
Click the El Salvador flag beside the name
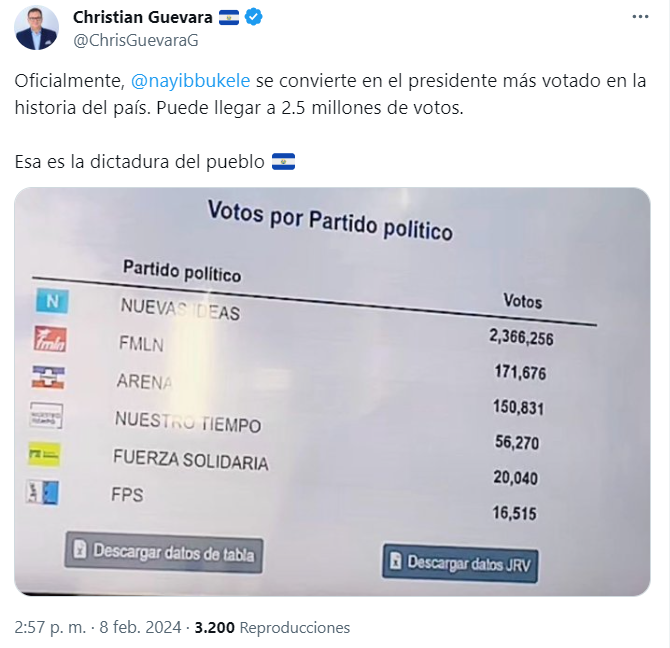pos(229,18)
